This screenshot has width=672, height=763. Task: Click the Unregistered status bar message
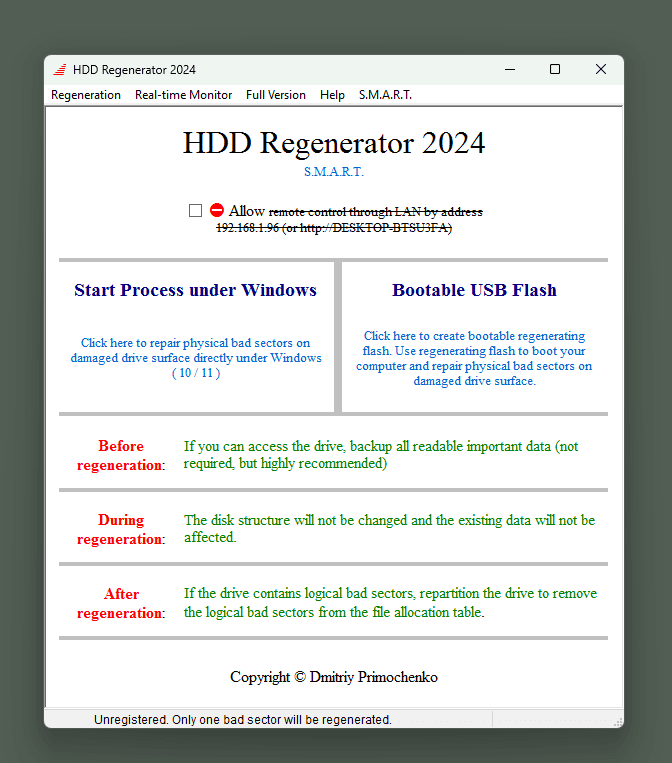[x=243, y=720]
